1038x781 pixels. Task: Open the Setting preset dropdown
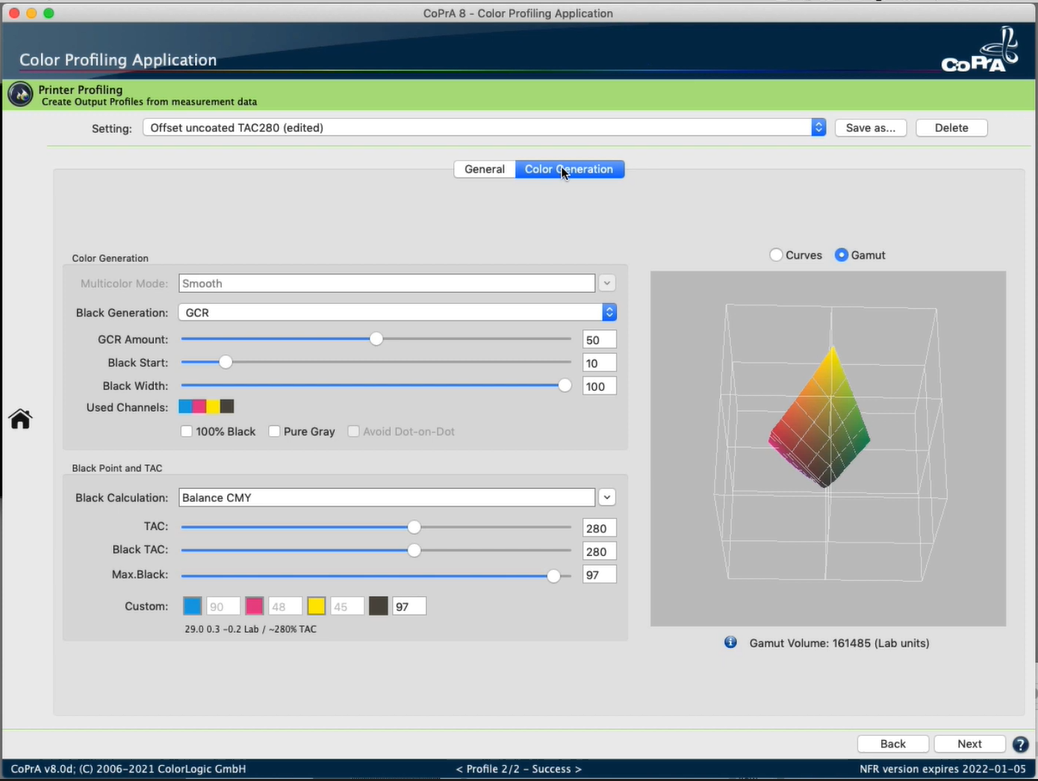[818, 128]
